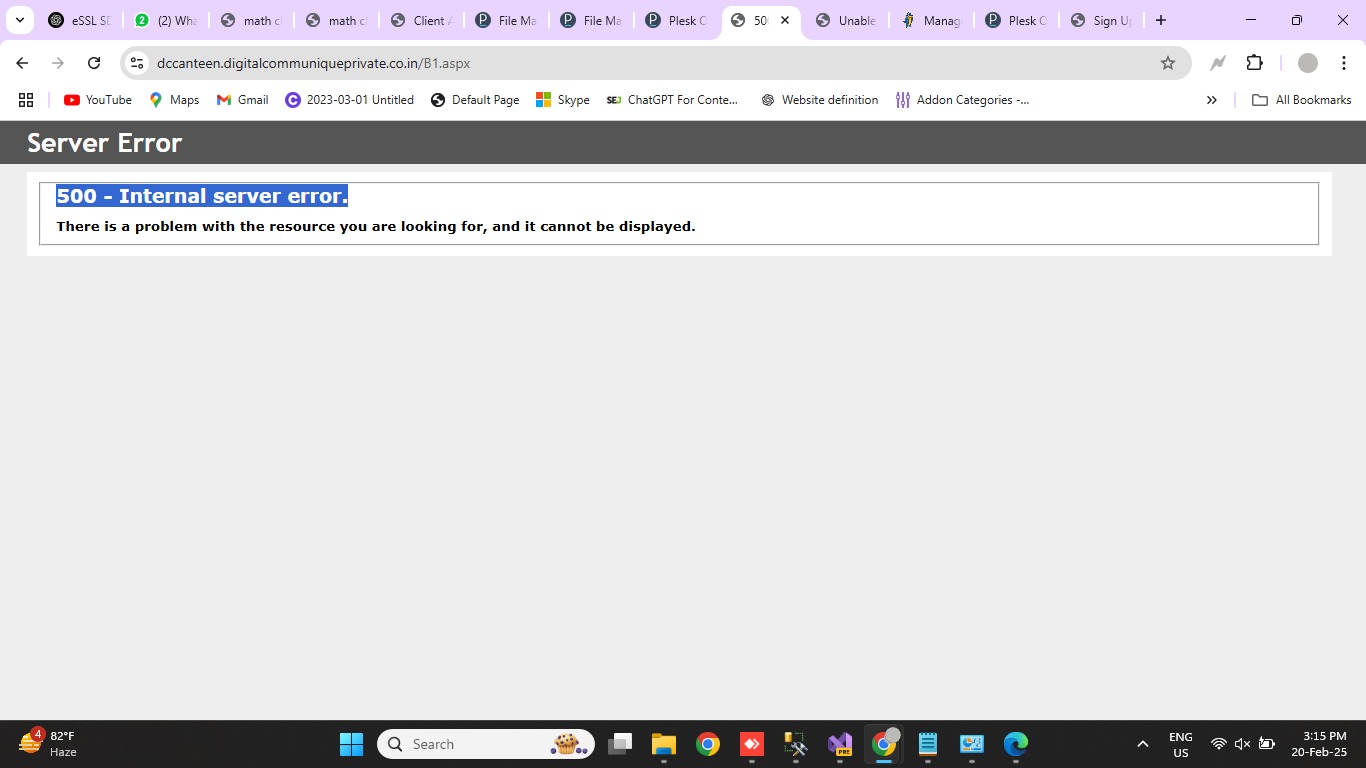
Task: Open the Extensions puzzle icon
Action: point(1254,63)
